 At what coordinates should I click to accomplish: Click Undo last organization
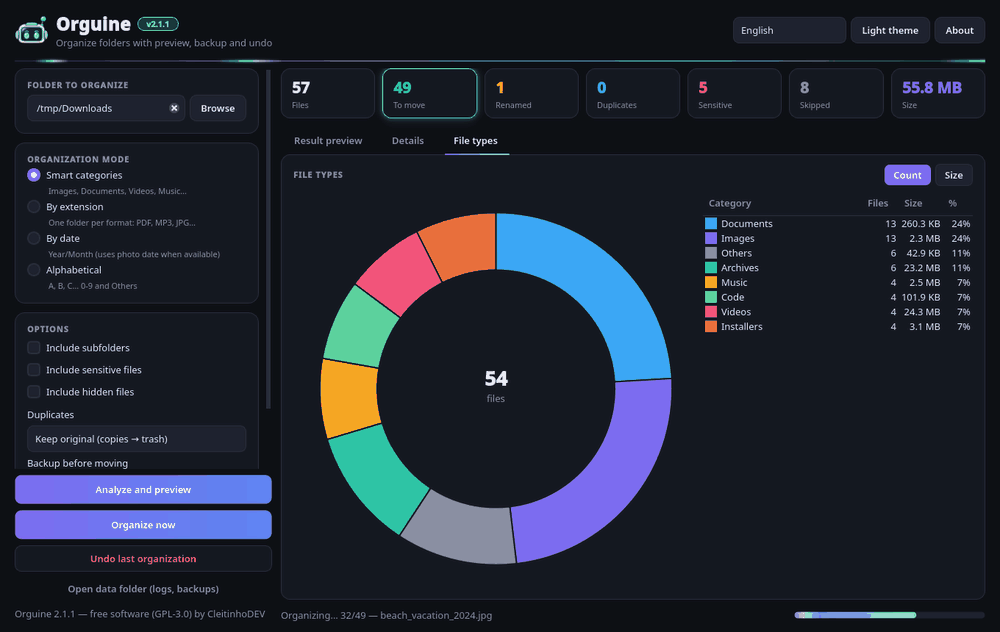[143, 559]
